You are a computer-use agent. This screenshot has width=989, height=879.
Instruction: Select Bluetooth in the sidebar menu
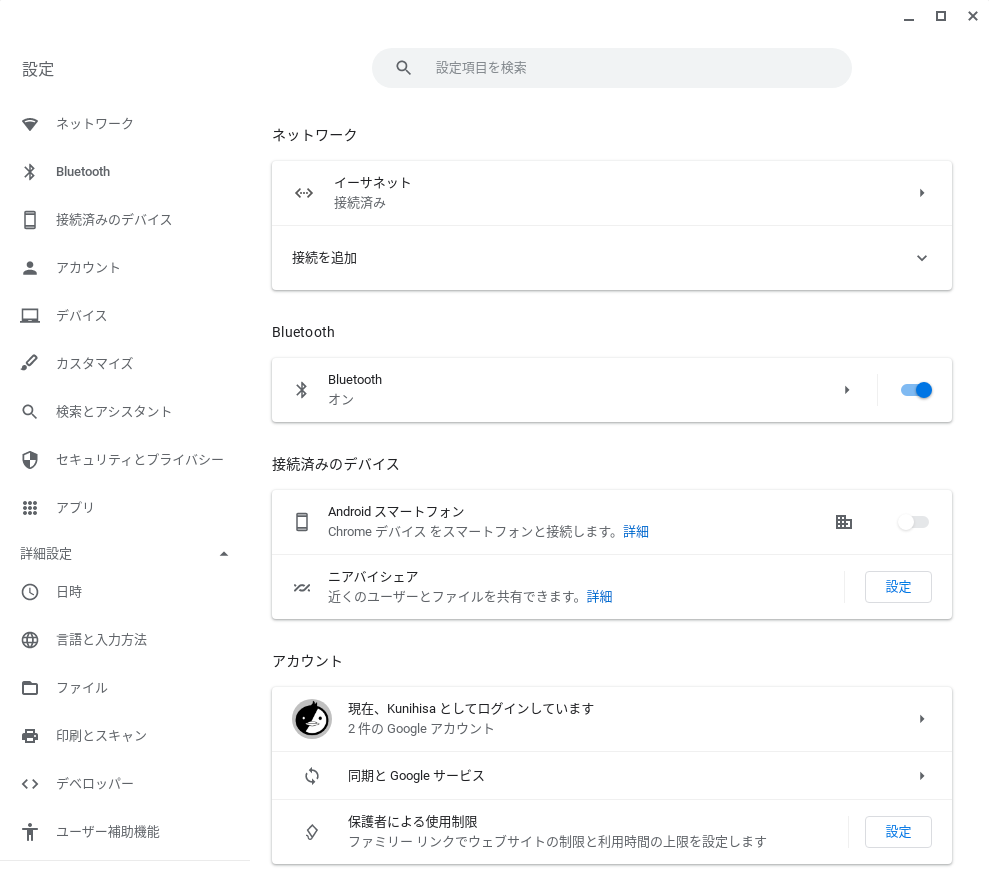tap(83, 172)
